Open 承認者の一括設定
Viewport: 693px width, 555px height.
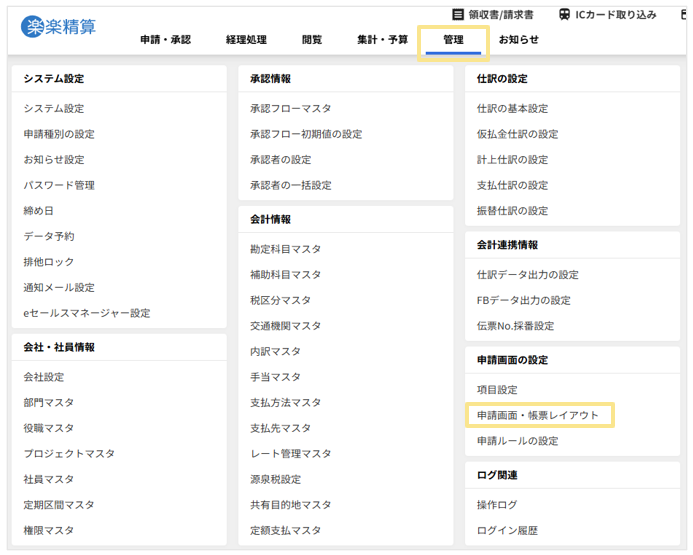[x=291, y=185]
